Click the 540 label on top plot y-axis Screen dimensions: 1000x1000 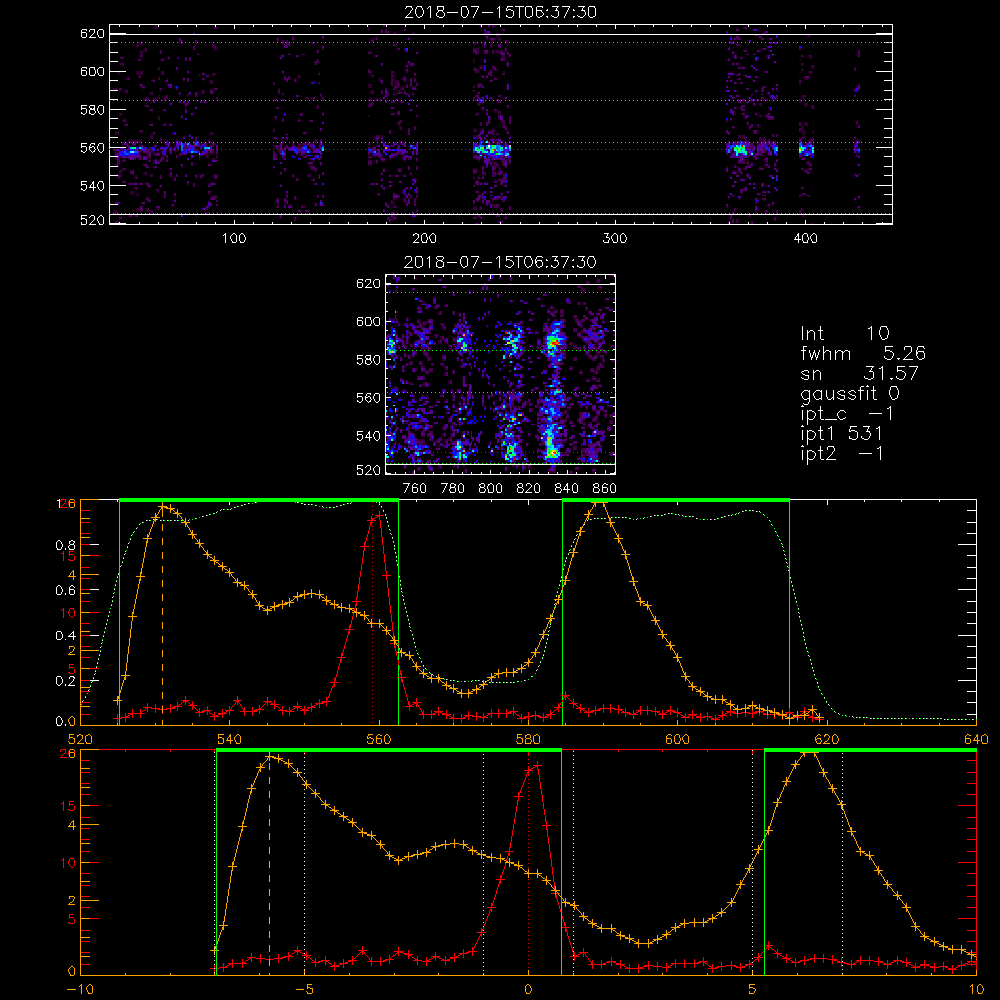pyautogui.click(x=92, y=186)
